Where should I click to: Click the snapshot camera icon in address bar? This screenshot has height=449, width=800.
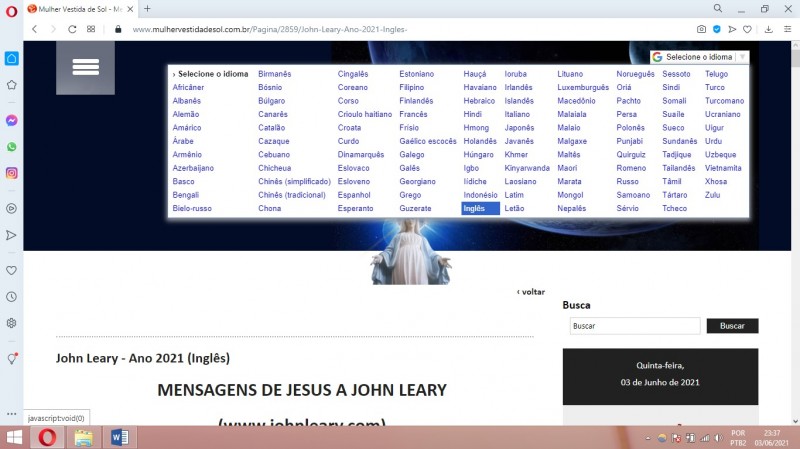coord(701,29)
